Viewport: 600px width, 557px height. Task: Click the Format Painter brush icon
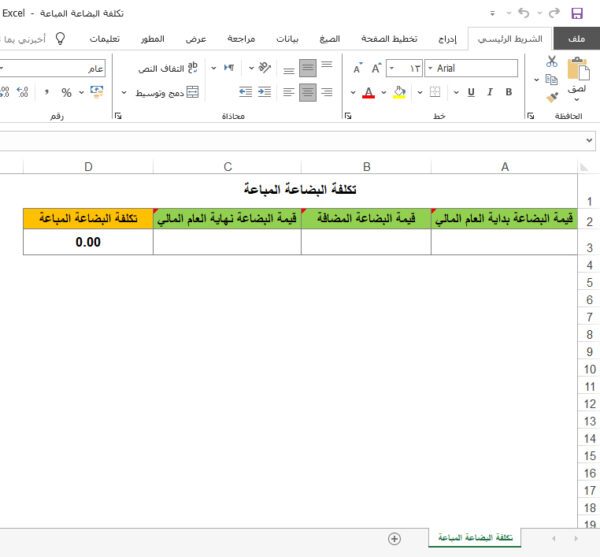click(x=551, y=98)
